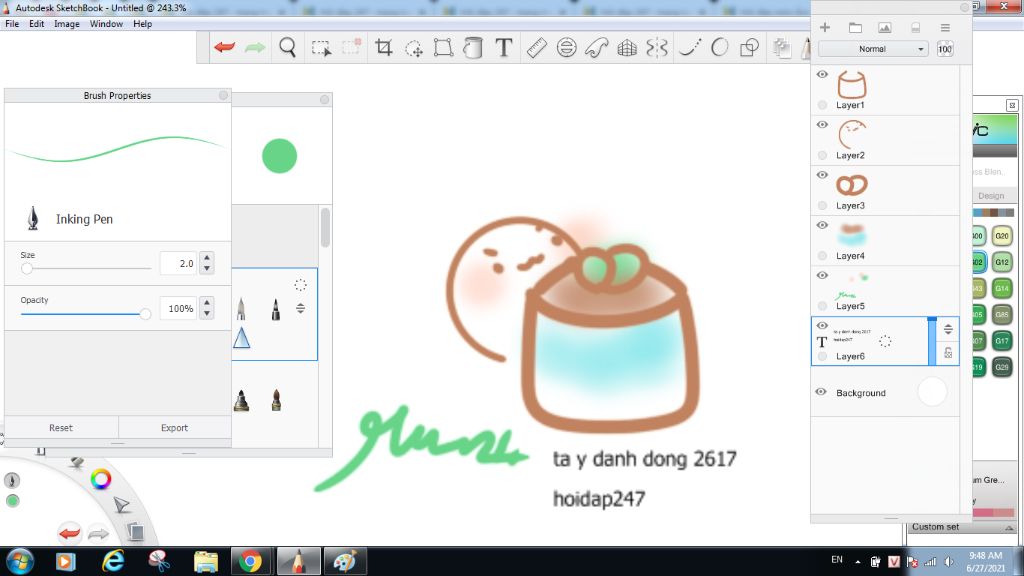This screenshot has width=1024, height=576.
Task: Toggle visibility of Layer3
Action: click(x=822, y=175)
